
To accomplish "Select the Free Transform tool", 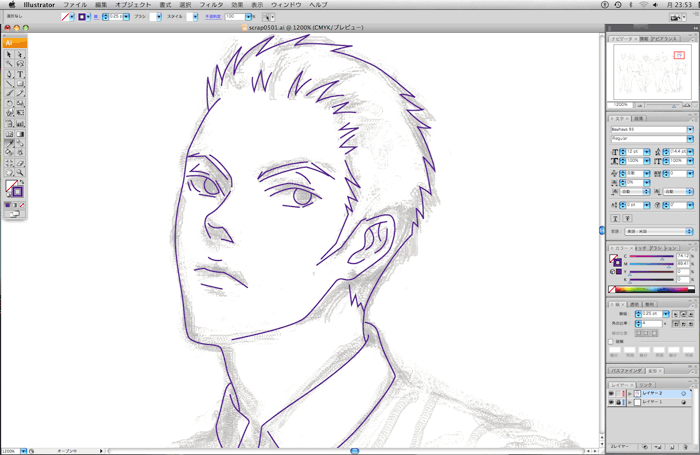I will [x=20, y=113].
